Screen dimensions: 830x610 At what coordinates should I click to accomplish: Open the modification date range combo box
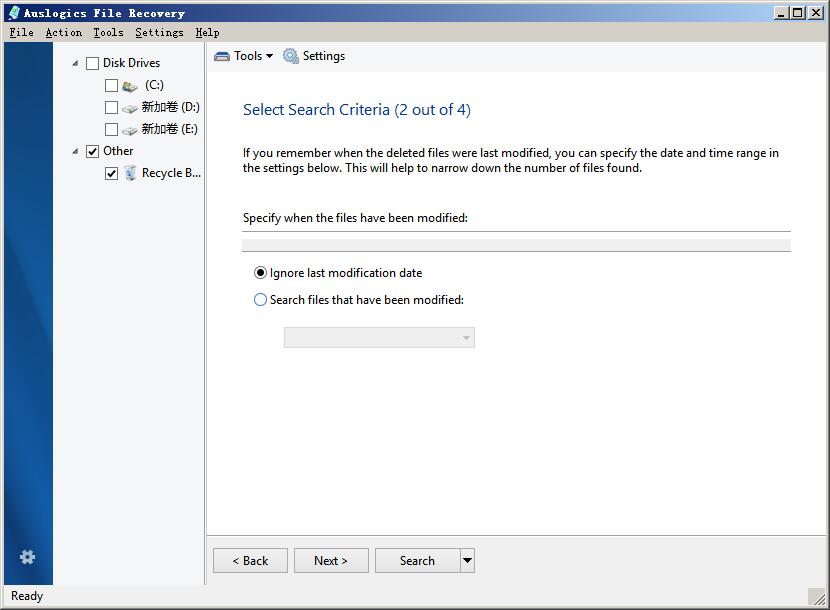click(x=379, y=337)
